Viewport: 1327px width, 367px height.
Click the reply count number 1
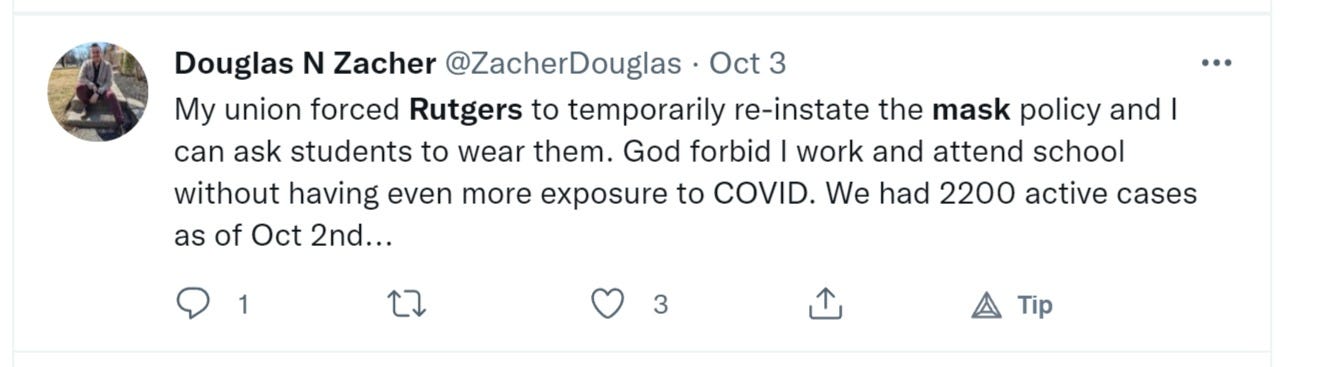click(x=242, y=305)
